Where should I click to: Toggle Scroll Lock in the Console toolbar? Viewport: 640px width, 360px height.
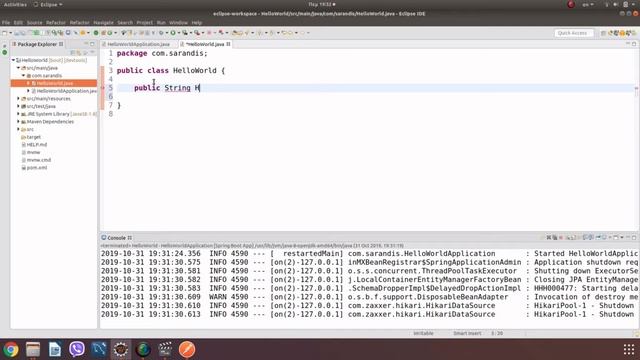573,238
